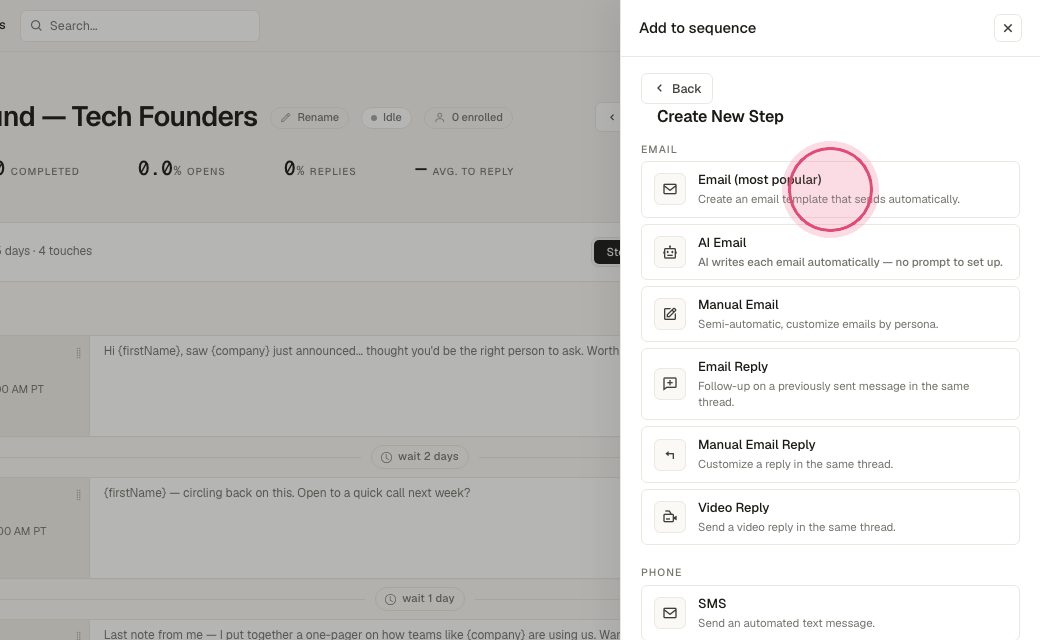Select the Manual Email Reply option
The image size is (1040, 640).
pos(830,455)
